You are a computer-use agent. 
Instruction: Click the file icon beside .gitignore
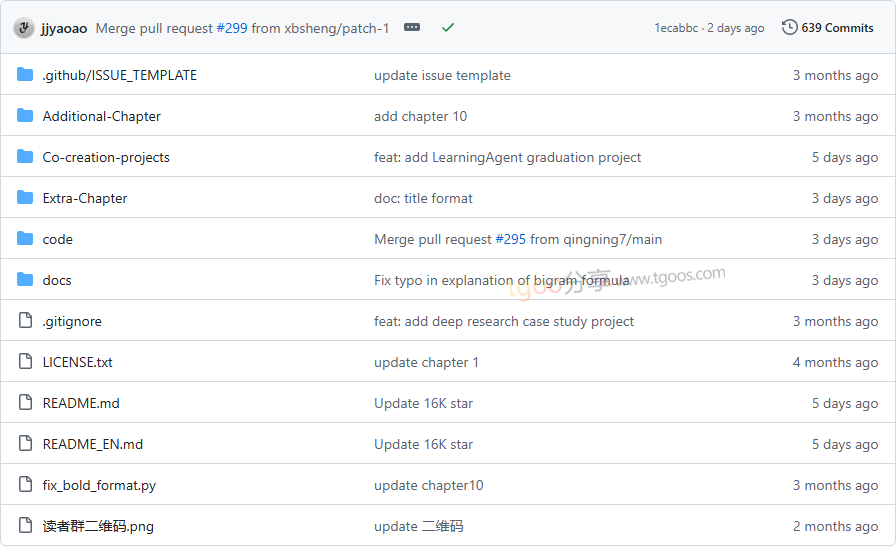tap(25, 321)
